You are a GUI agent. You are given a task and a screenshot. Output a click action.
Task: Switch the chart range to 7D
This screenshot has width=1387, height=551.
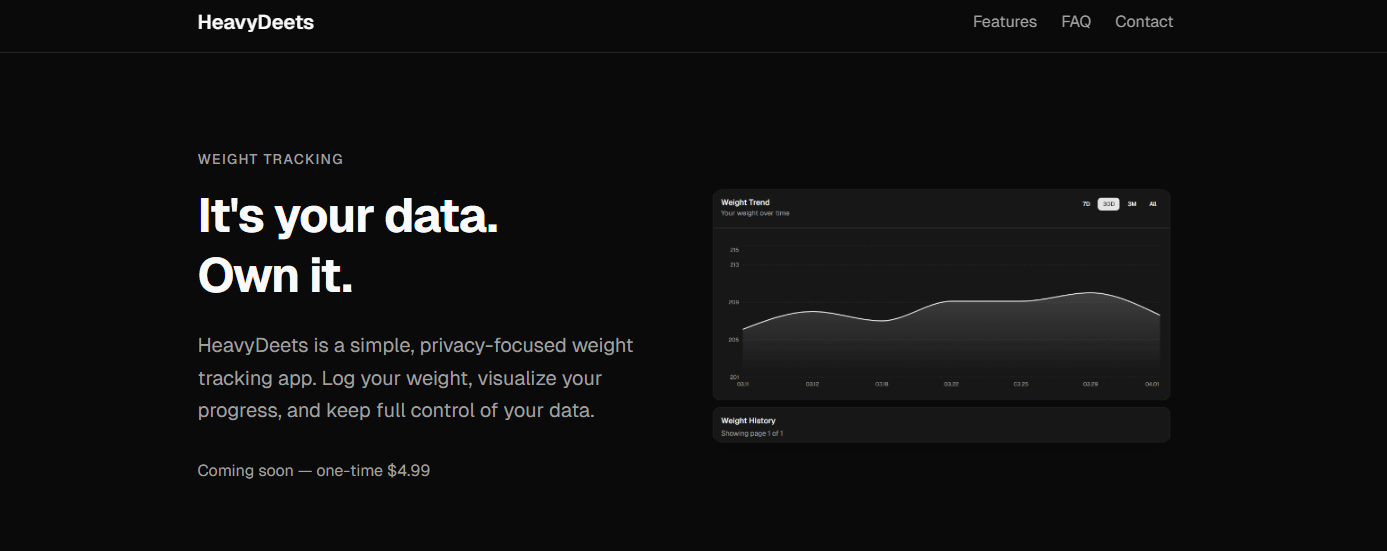pos(1086,204)
